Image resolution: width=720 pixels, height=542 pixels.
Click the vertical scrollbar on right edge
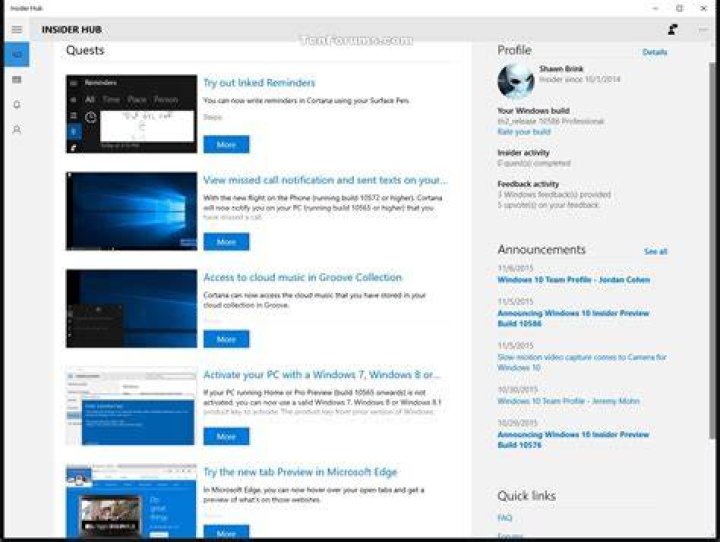712,250
